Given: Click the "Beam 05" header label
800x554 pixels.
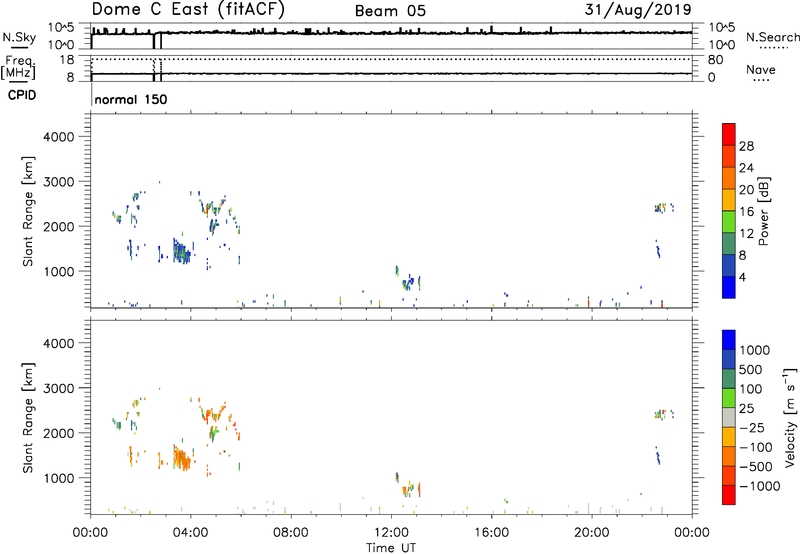Looking at the screenshot, I should (390, 11).
